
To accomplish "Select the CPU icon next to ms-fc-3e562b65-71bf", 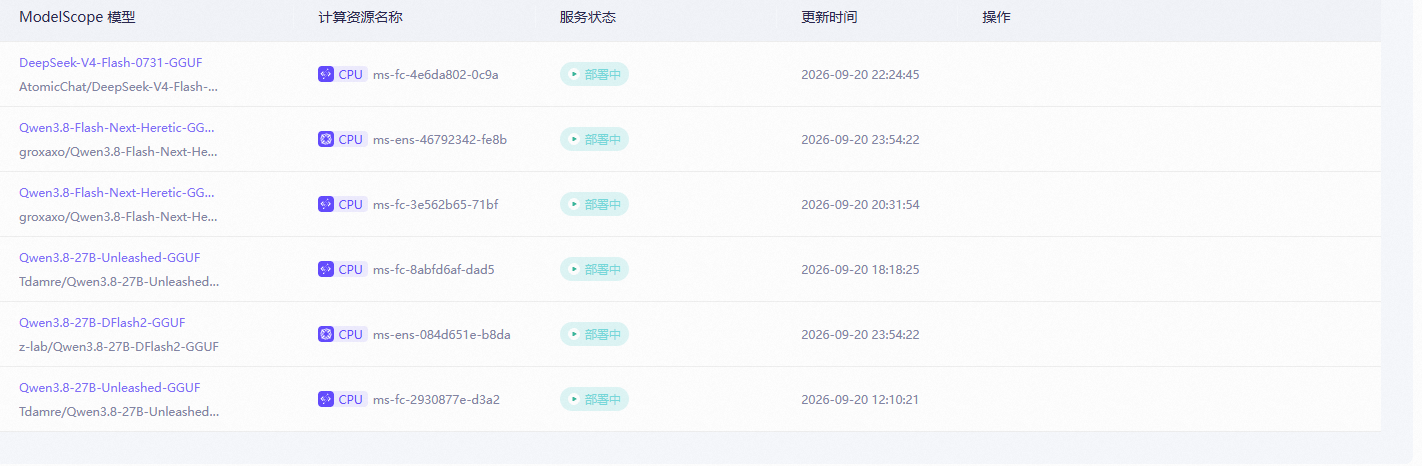I will 326,204.
